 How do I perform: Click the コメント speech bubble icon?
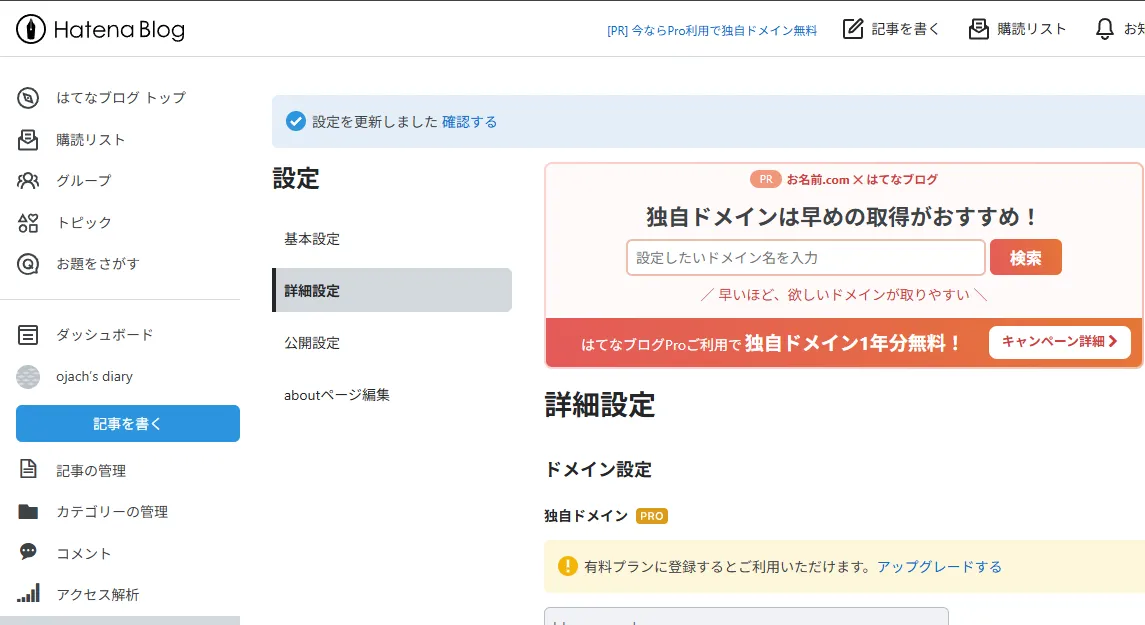tap(28, 551)
